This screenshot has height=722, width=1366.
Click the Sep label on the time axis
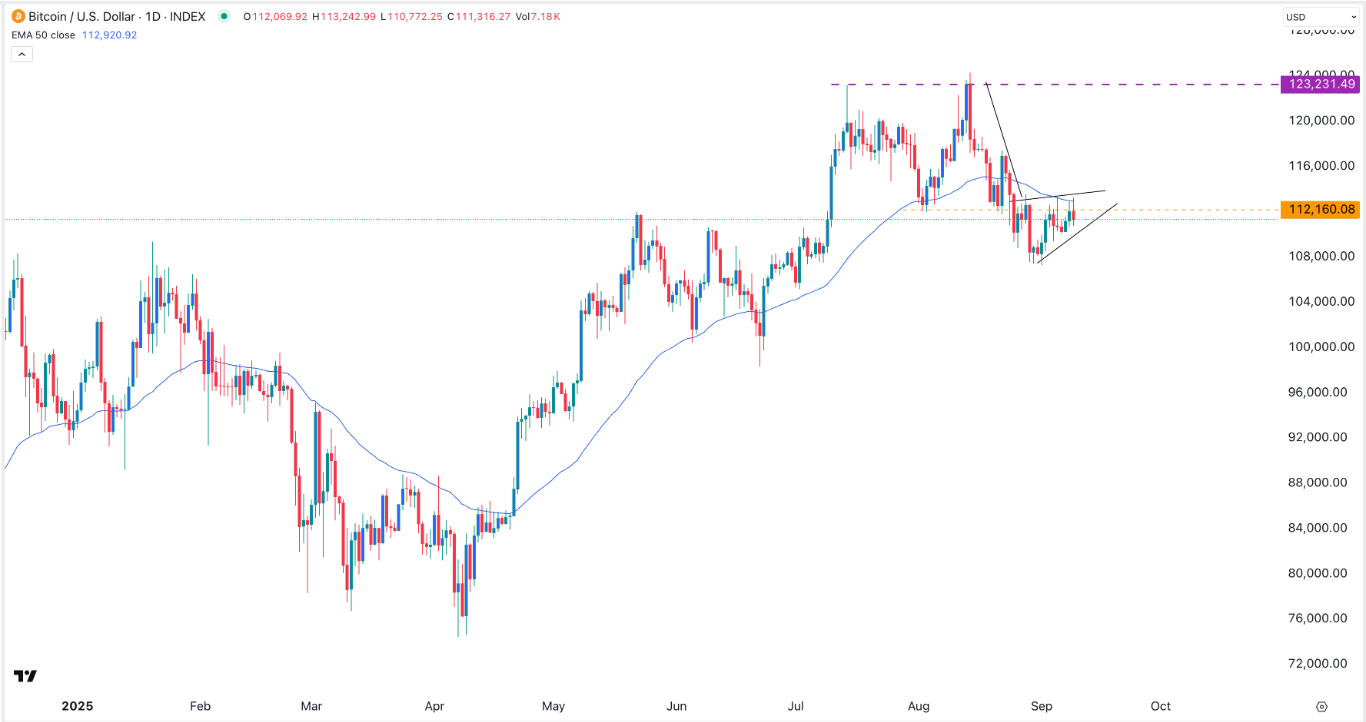tap(1040, 706)
